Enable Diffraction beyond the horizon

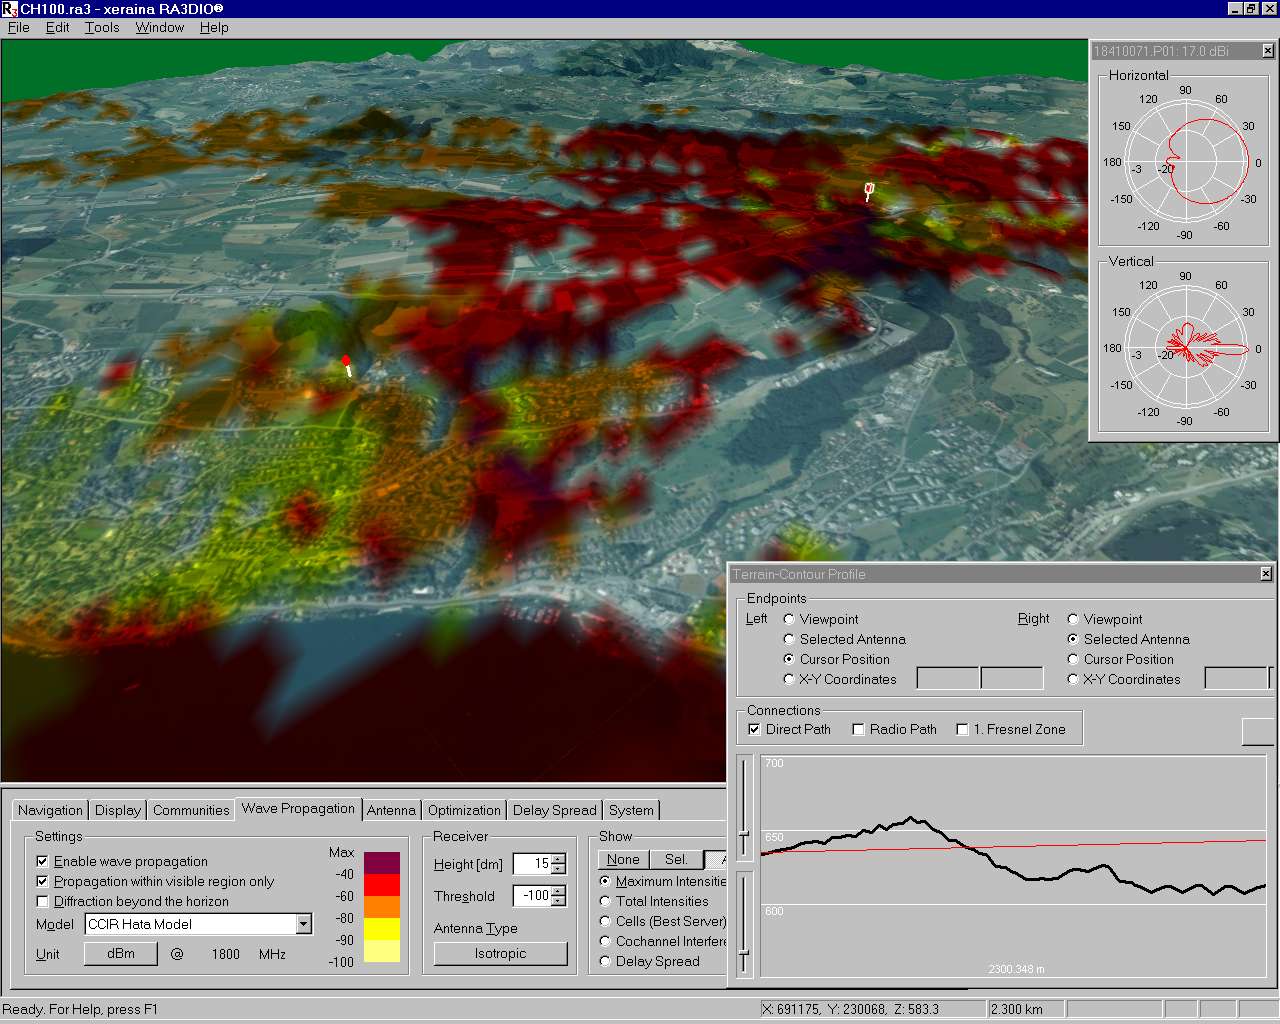(x=42, y=901)
